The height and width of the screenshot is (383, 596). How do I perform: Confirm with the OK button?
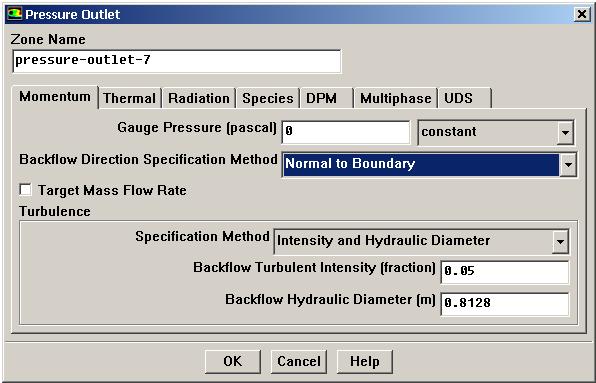tap(233, 361)
